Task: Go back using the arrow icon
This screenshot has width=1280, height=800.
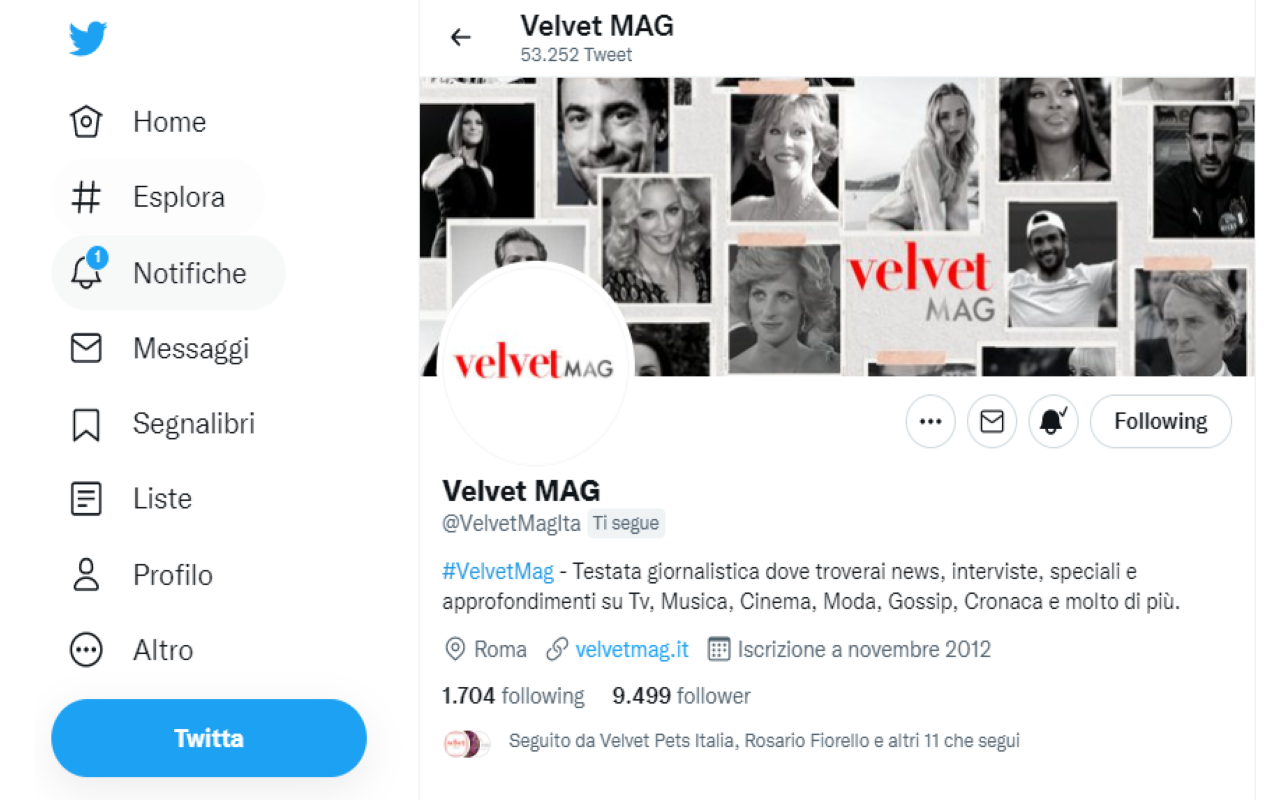Action: pos(460,38)
